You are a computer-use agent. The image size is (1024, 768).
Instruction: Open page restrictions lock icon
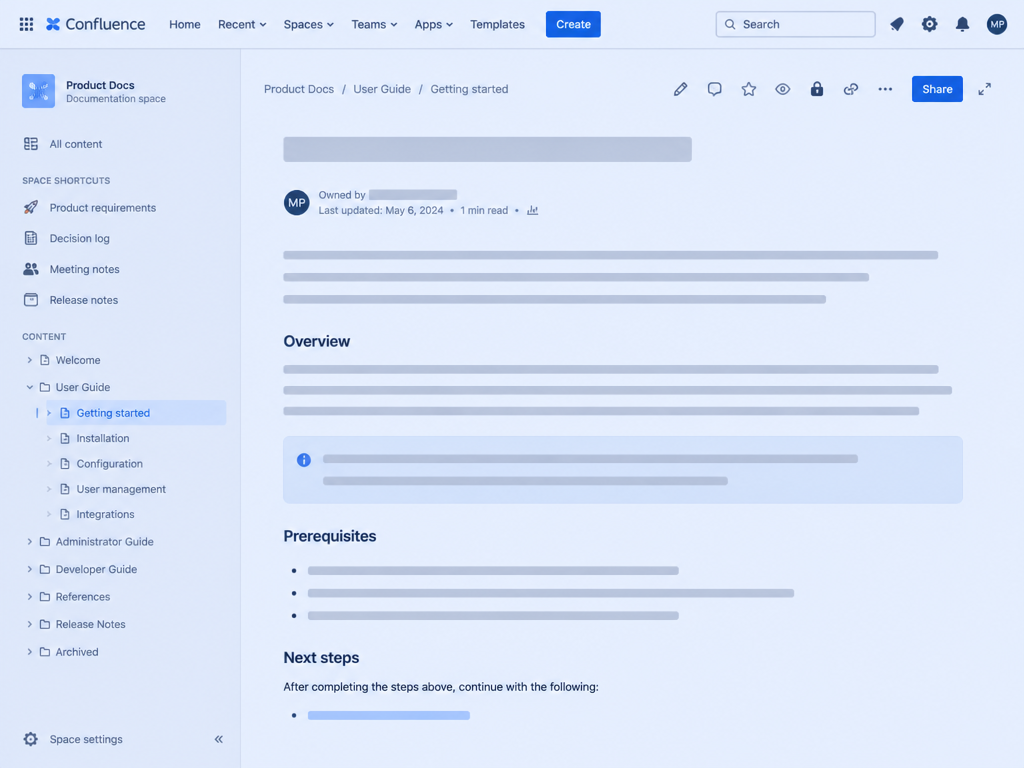pos(816,89)
